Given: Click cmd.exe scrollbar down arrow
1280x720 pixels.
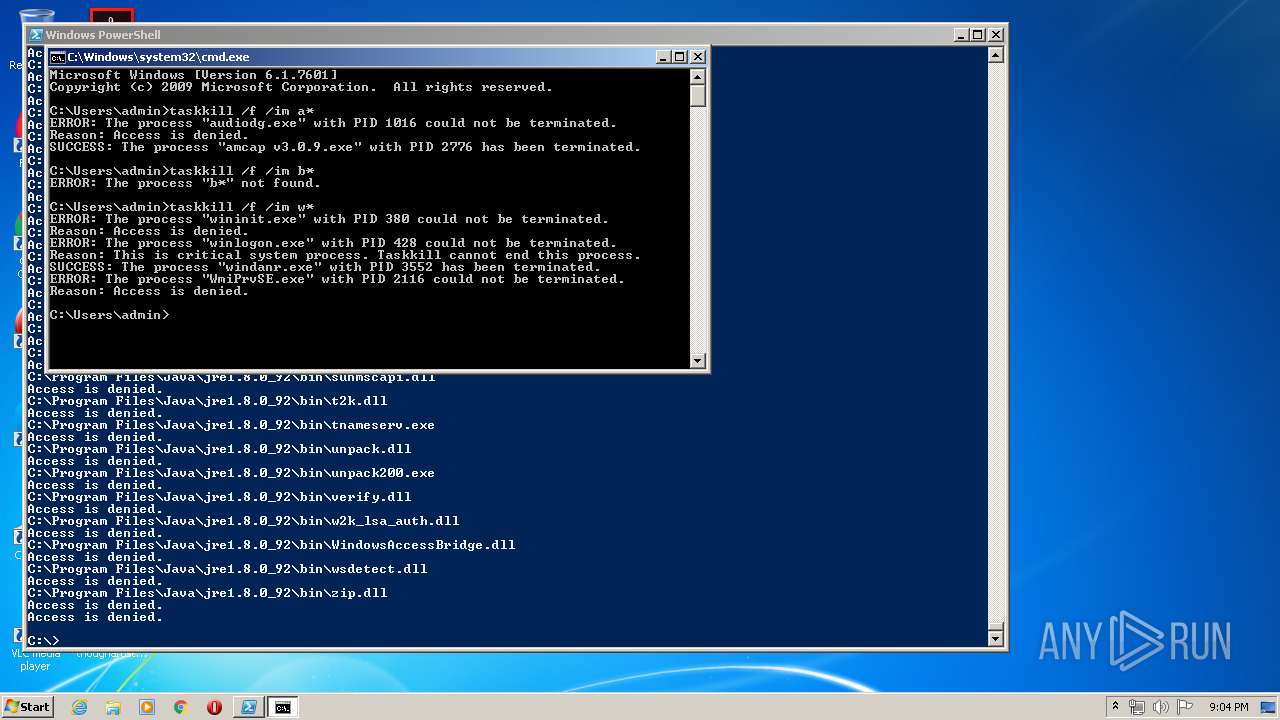Looking at the screenshot, I should 698,360.
